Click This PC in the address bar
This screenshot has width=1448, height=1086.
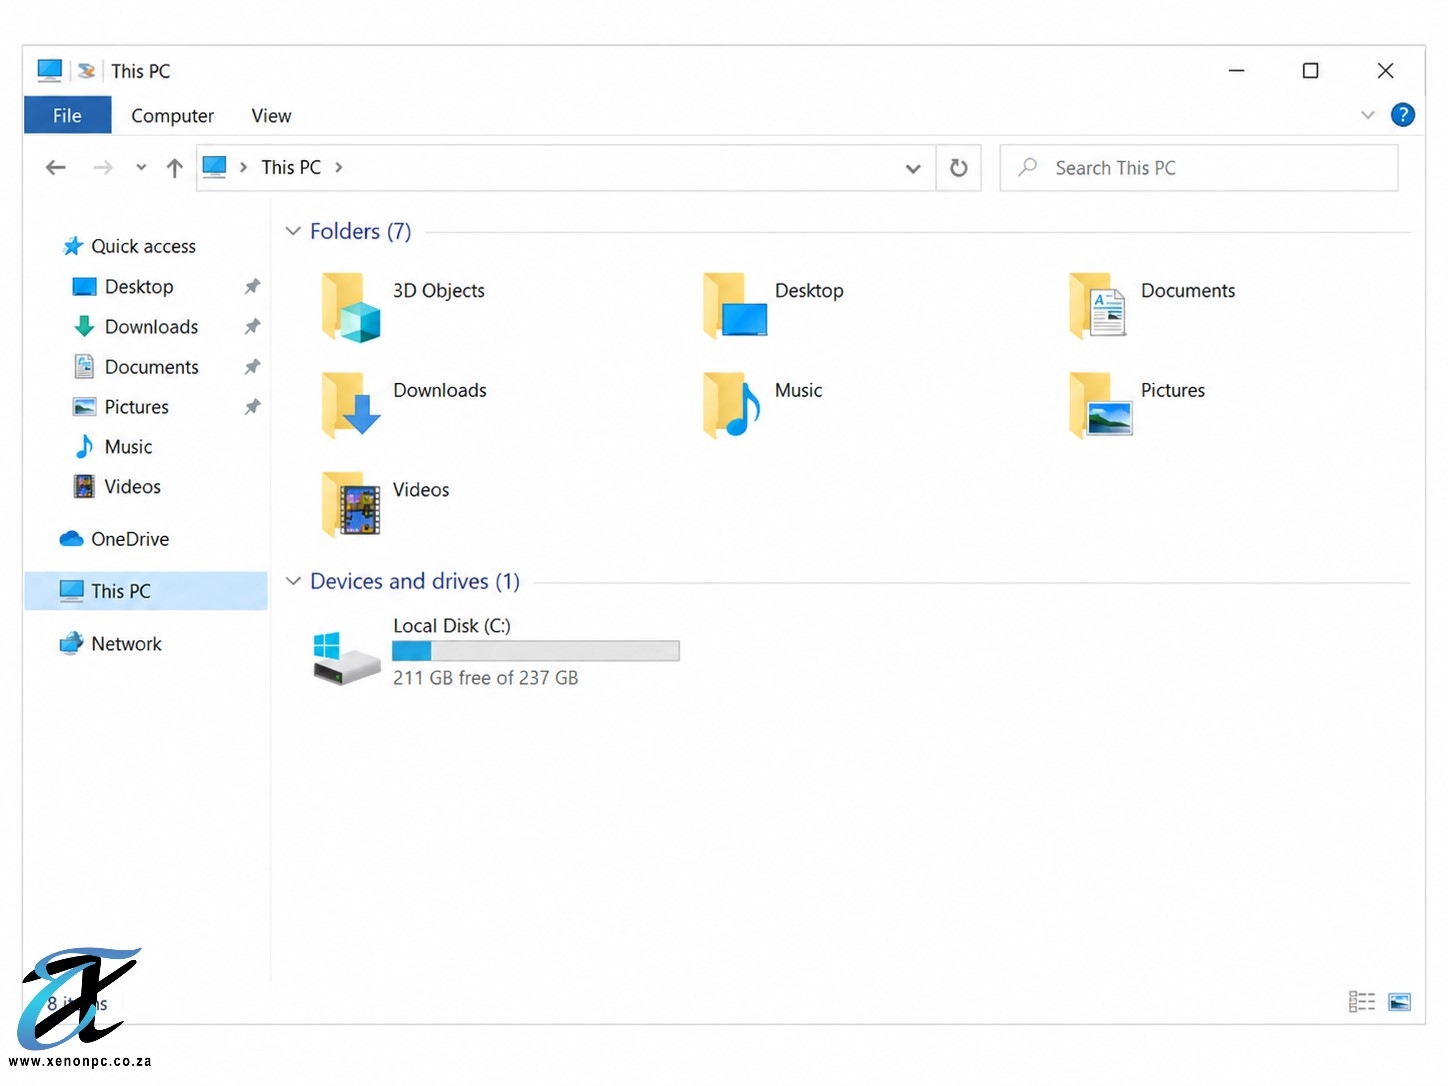coord(291,167)
